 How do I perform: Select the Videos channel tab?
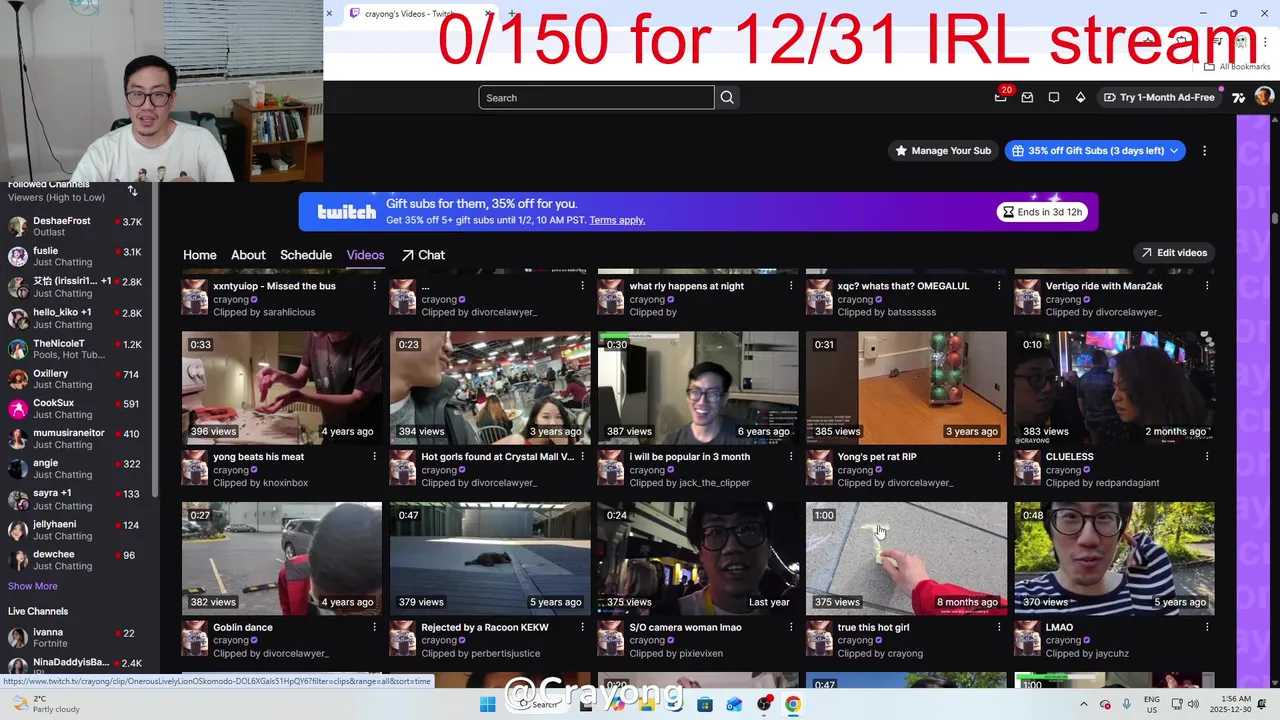[x=365, y=255]
